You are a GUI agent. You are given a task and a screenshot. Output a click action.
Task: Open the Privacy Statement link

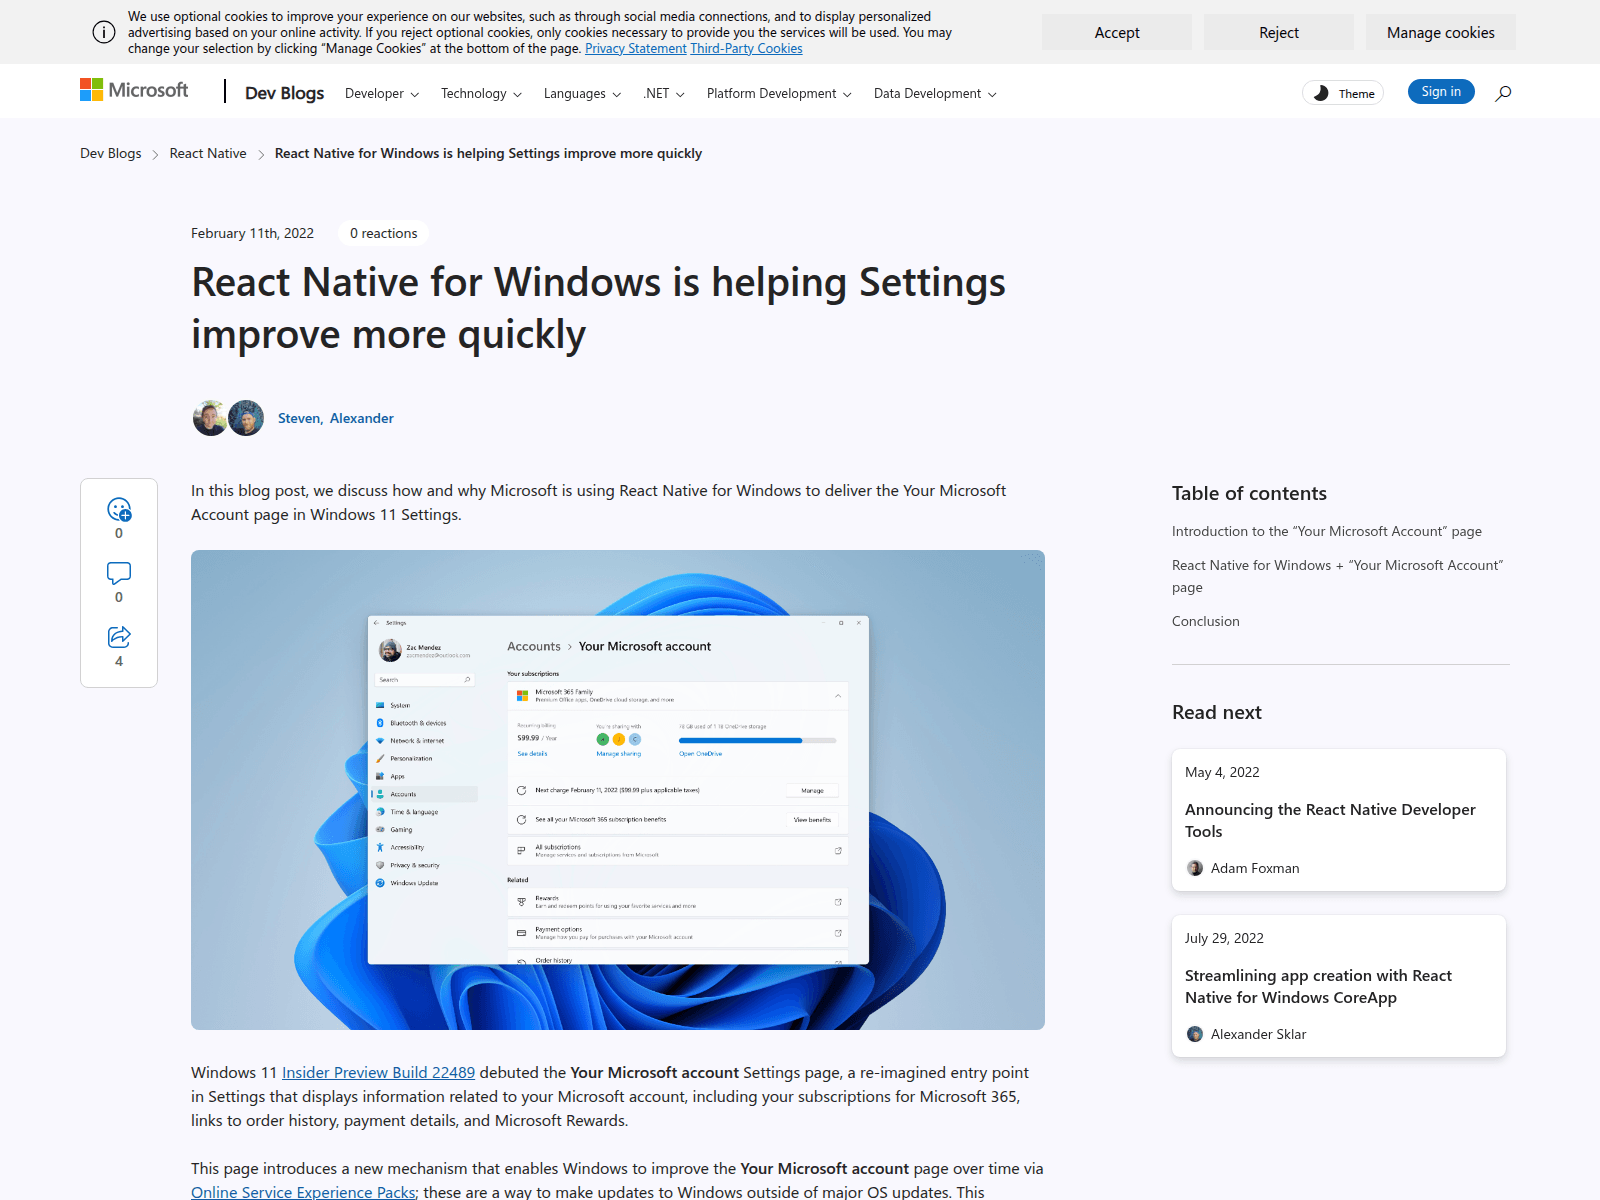636,48
